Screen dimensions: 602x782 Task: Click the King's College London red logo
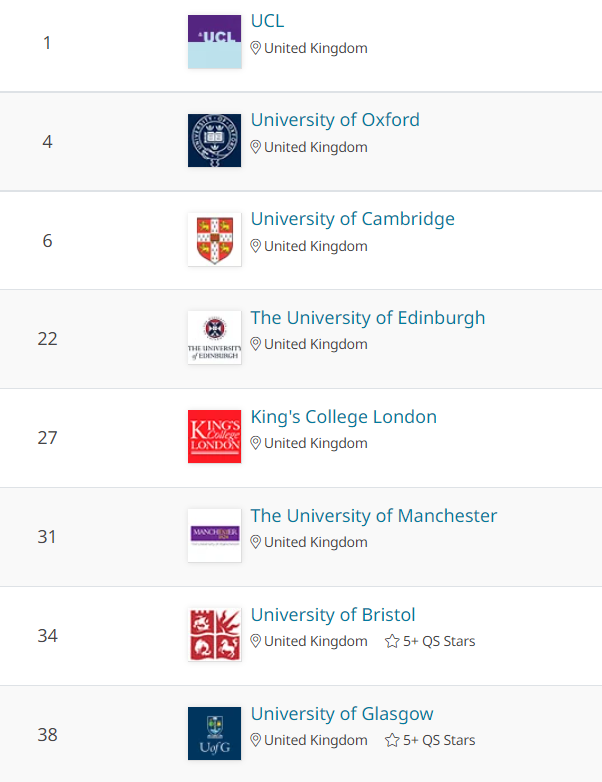click(x=214, y=436)
